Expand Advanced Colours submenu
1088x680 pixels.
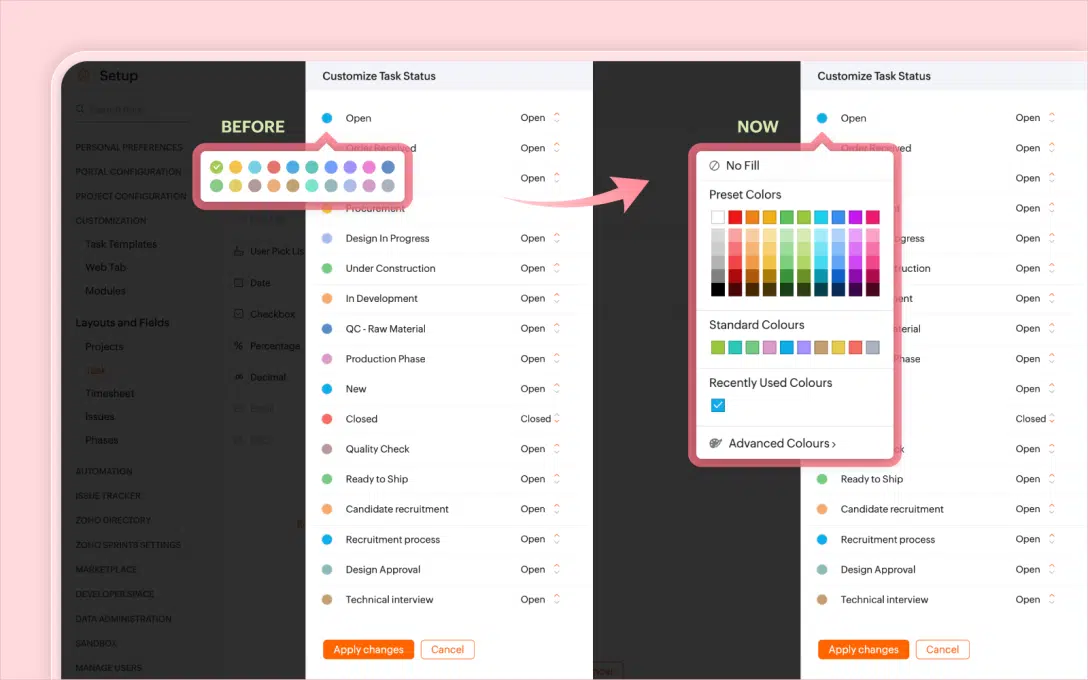click(781, 443)
